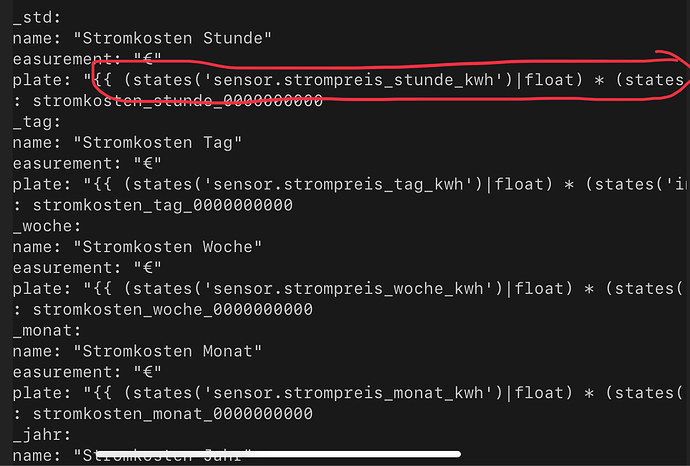Place cursor on the "_jahr:" key
The image size is (690, 466).
click(42, 435)
